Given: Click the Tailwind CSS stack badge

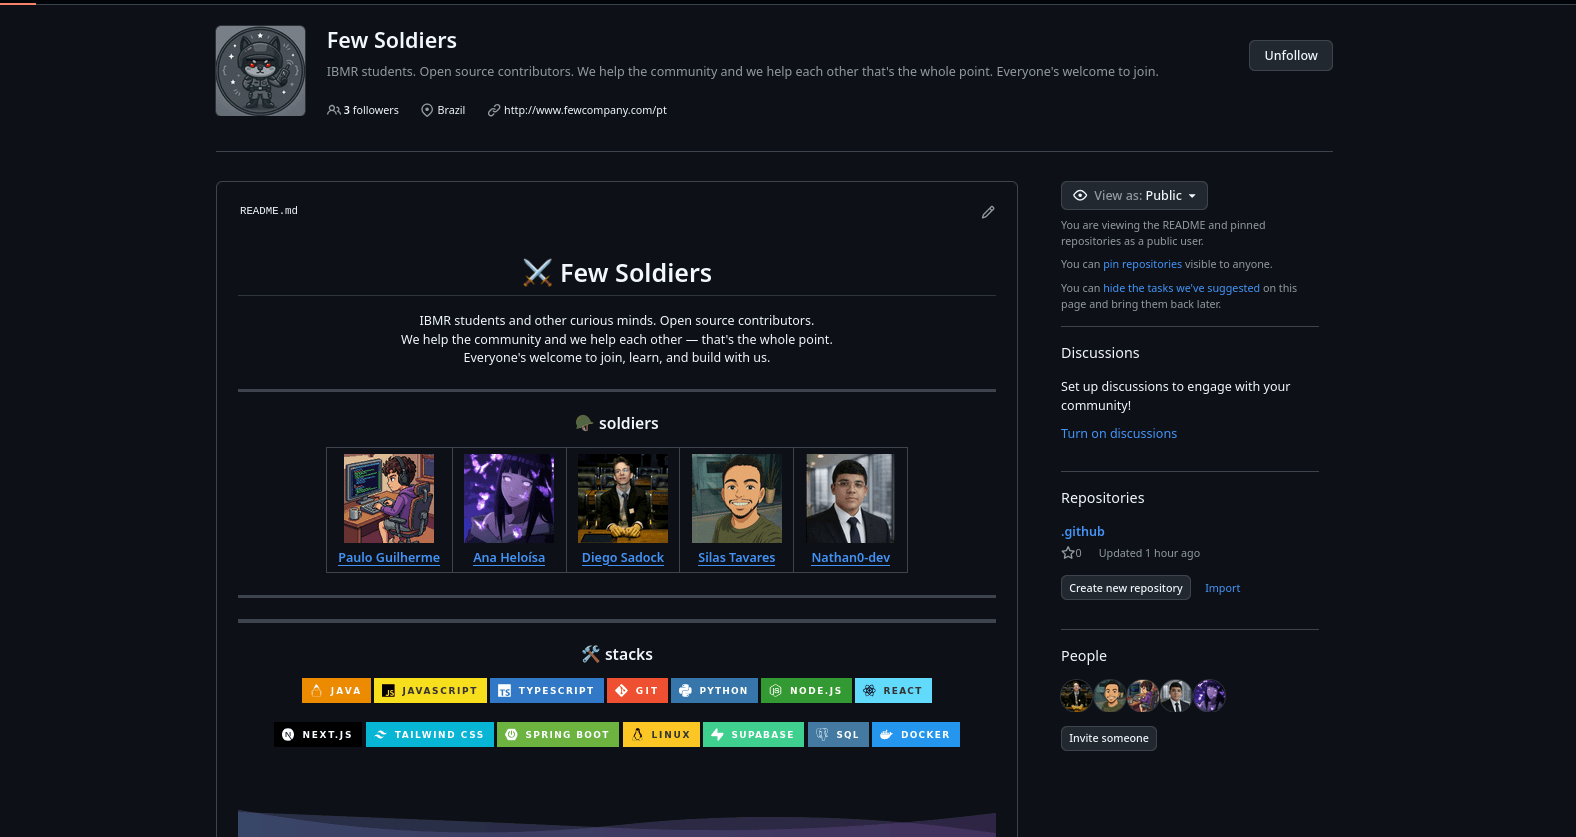Looking at the screenshot, I should click(429, 734).
